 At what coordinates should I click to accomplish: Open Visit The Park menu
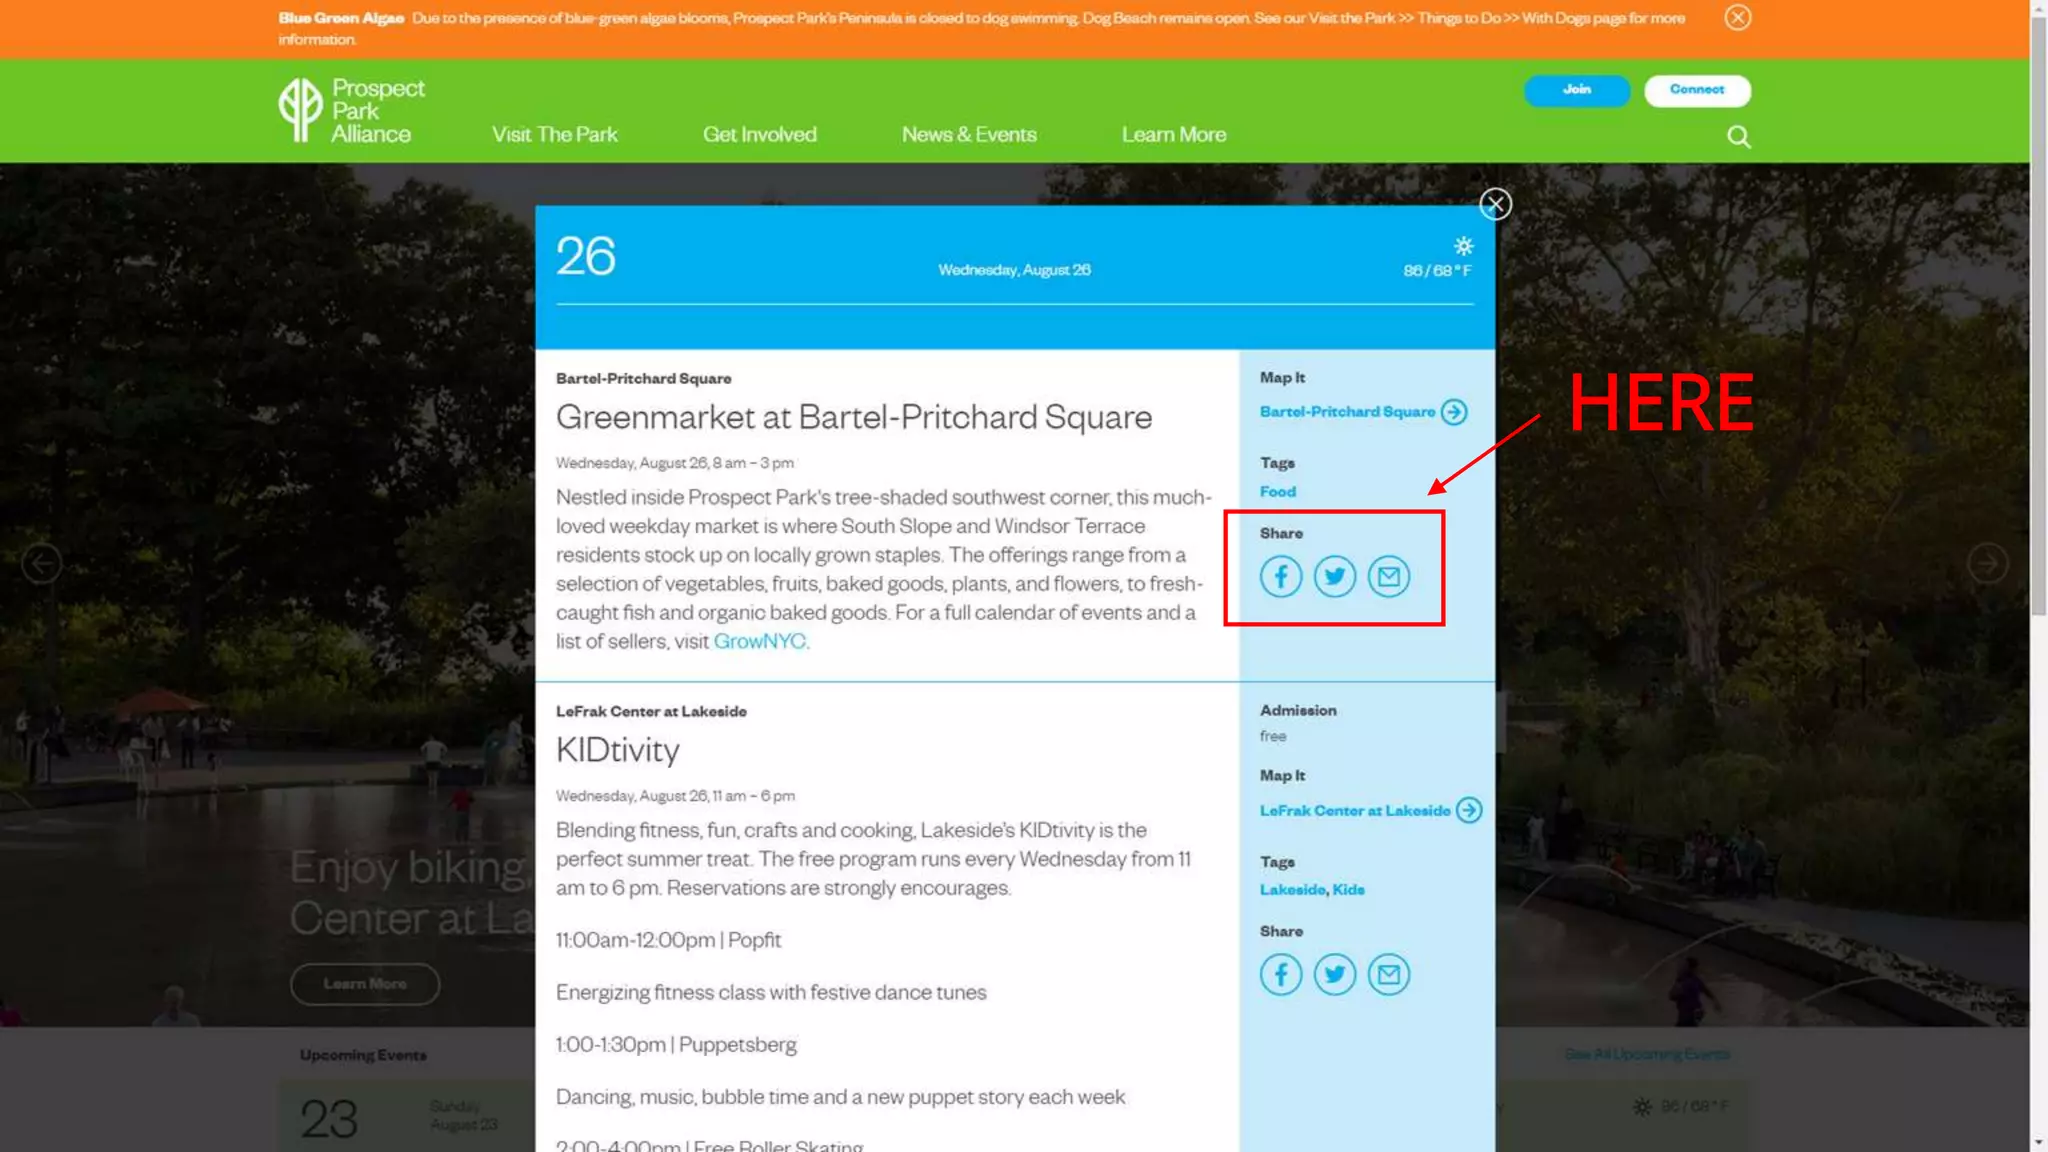click(554, 135)
